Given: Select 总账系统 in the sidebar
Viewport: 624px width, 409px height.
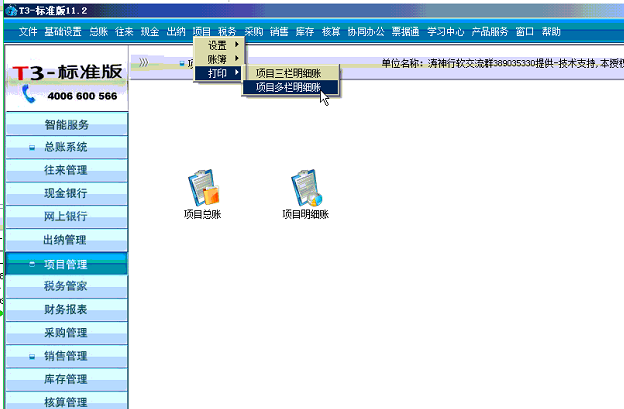Looking at the screenshot, I should (66, 148).
